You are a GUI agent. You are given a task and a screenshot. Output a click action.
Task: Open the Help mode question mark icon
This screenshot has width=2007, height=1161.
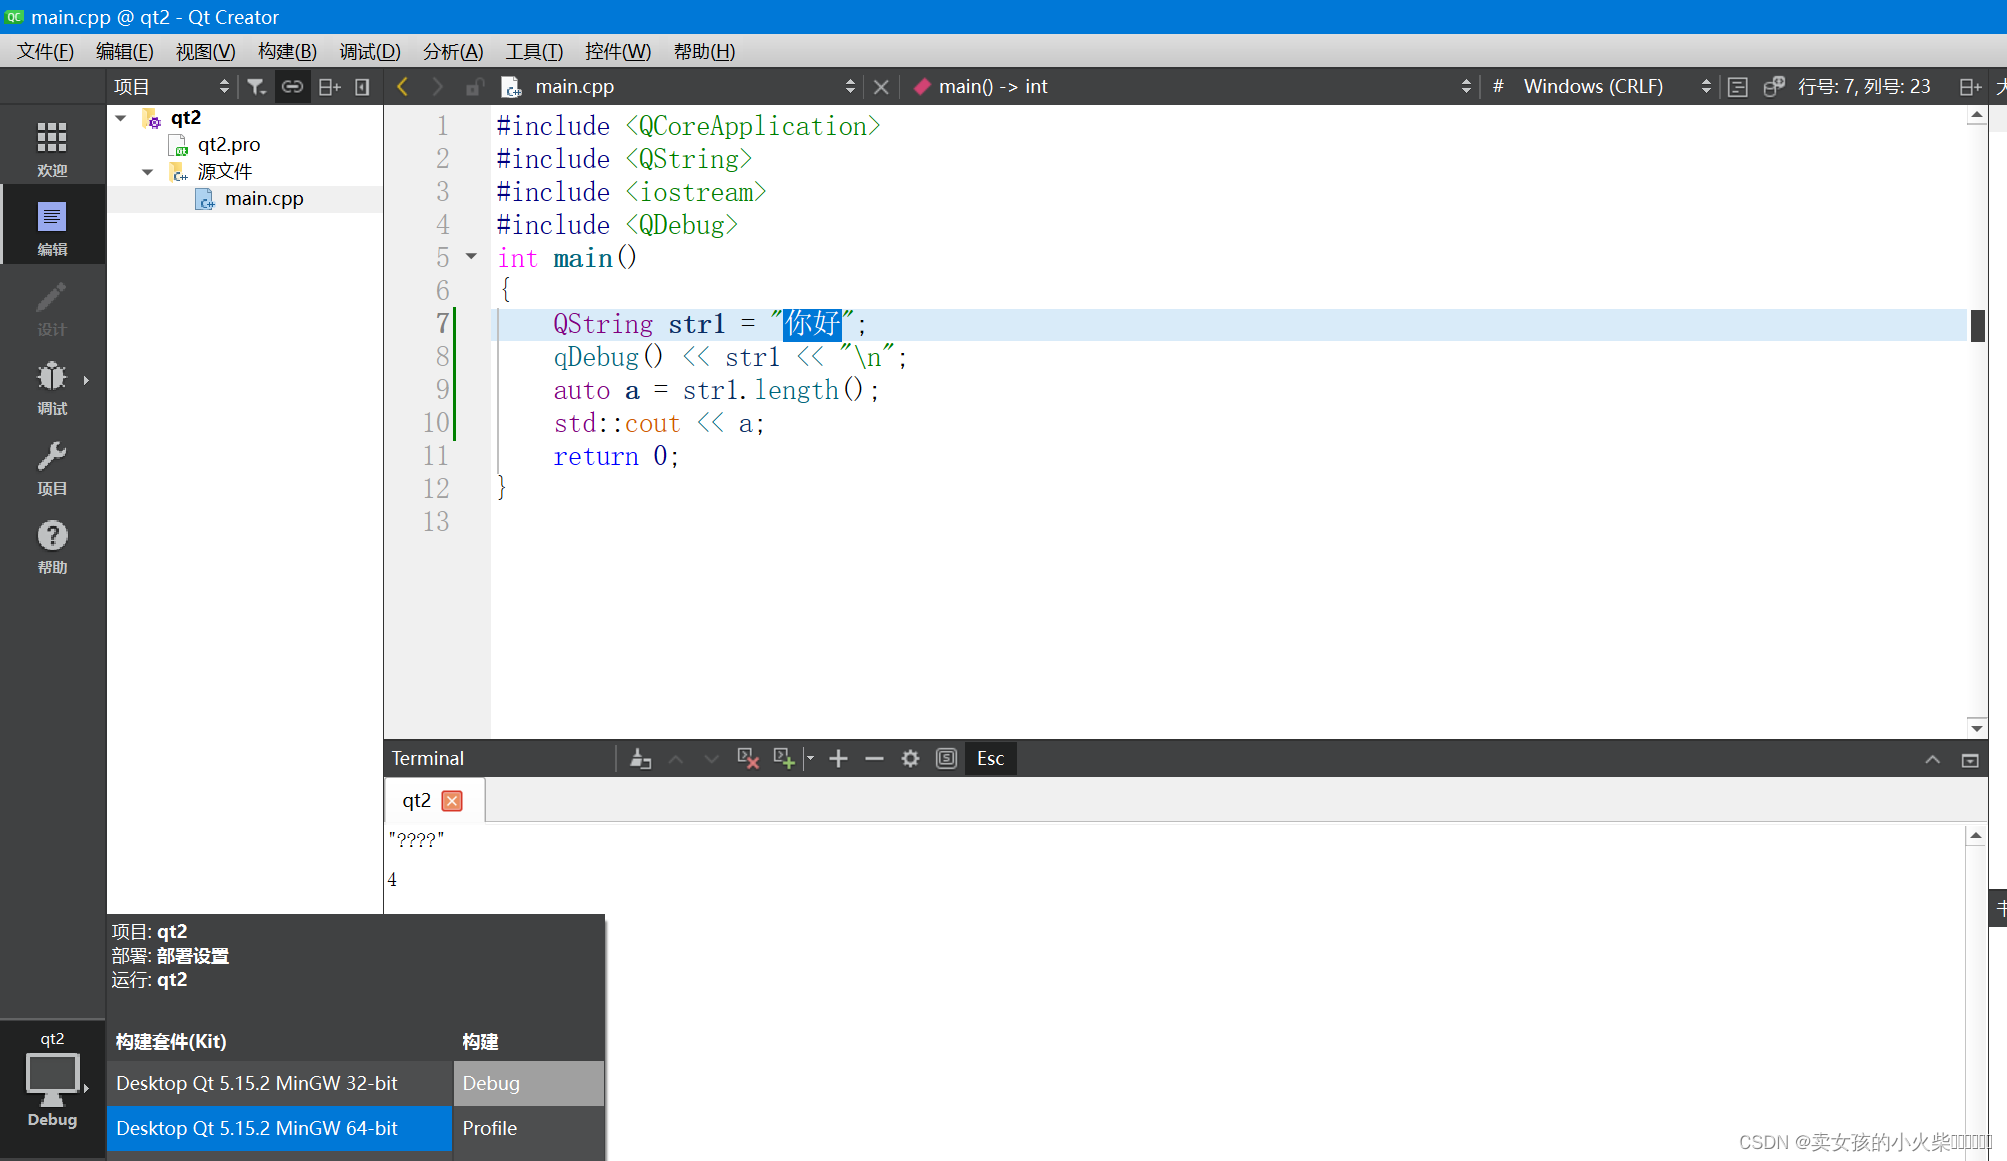52,546
